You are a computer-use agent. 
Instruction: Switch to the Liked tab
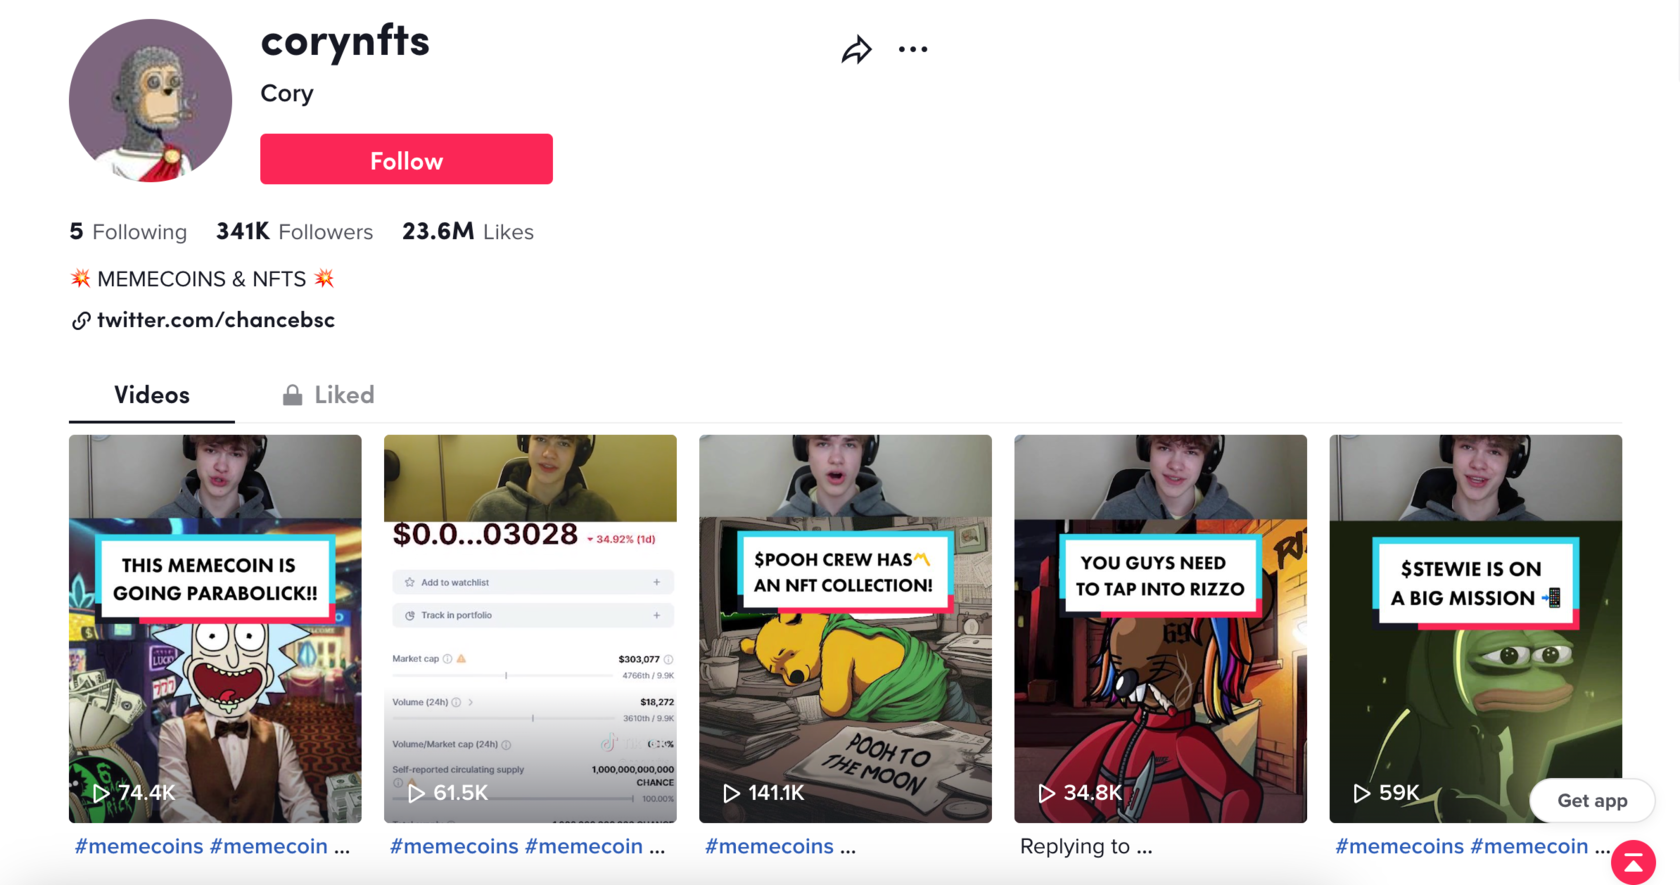(328, 395)
